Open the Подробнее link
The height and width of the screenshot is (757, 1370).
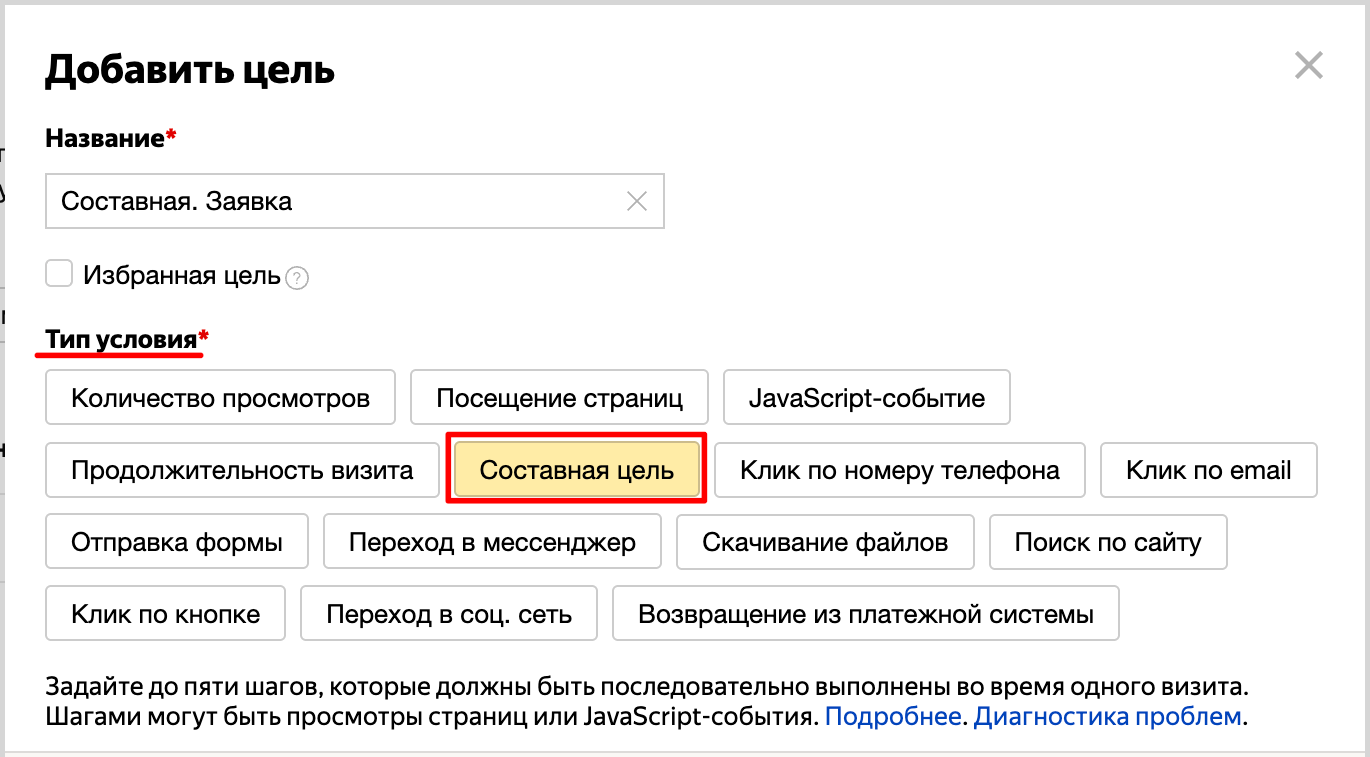[x=893, y=716]
